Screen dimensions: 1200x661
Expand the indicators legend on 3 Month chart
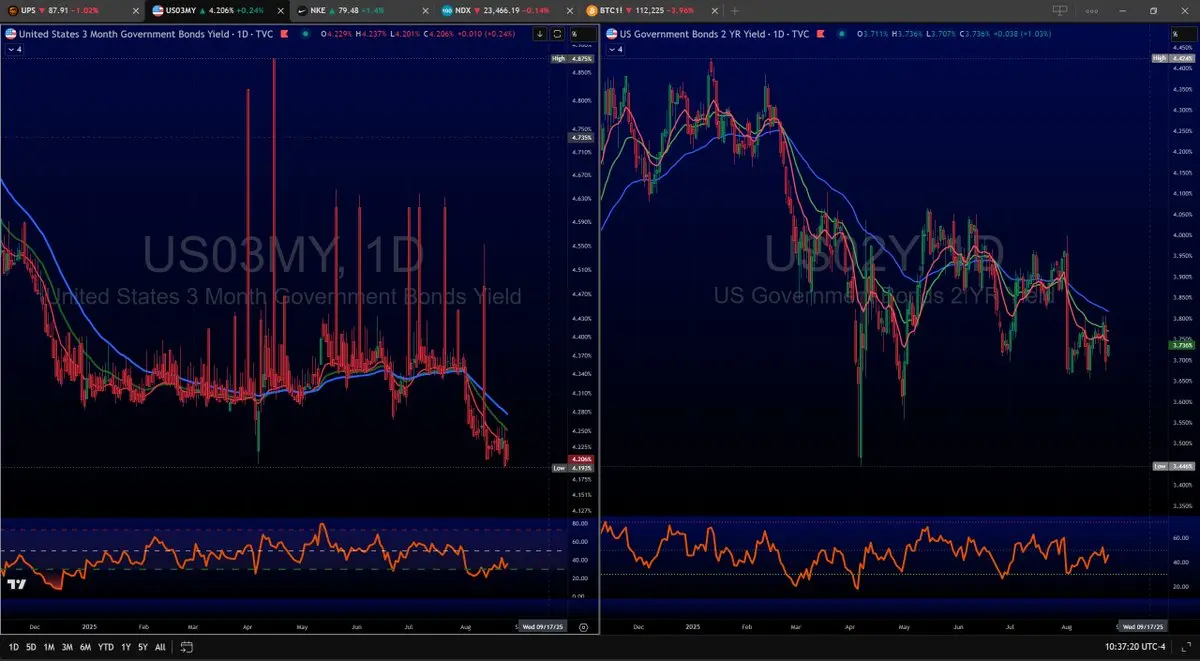[x=16, y=48]
